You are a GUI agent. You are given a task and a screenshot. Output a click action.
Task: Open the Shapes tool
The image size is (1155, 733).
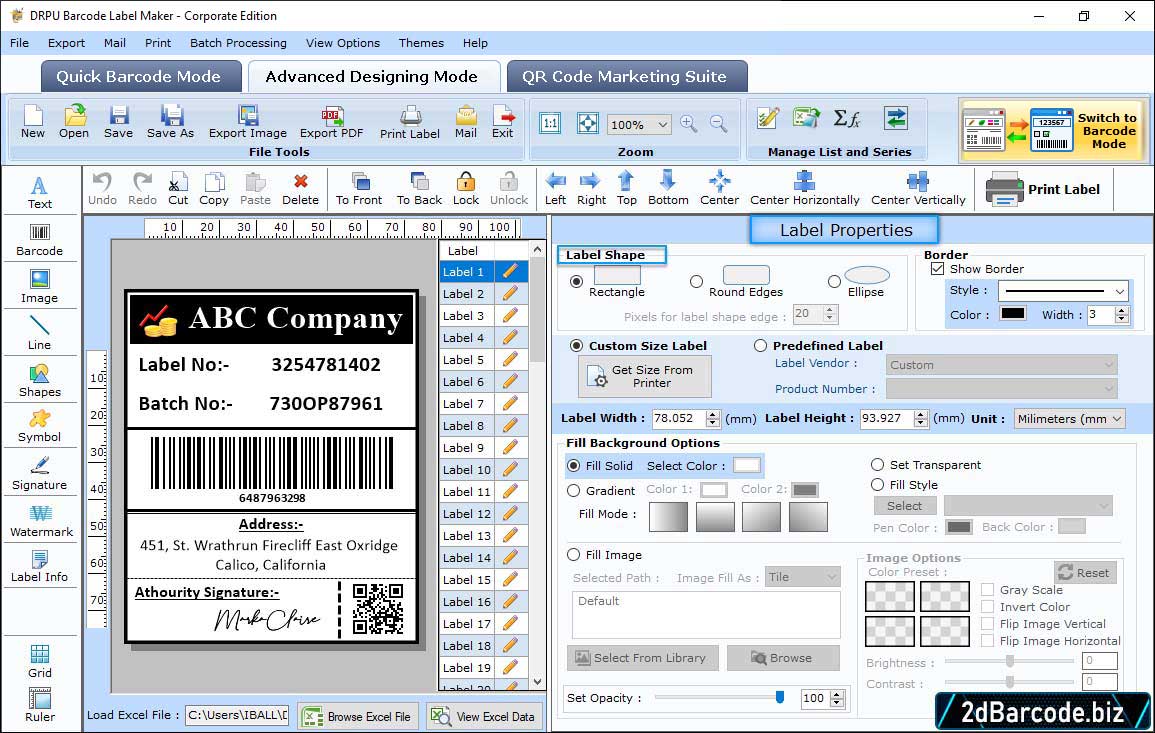pos(40,380)
